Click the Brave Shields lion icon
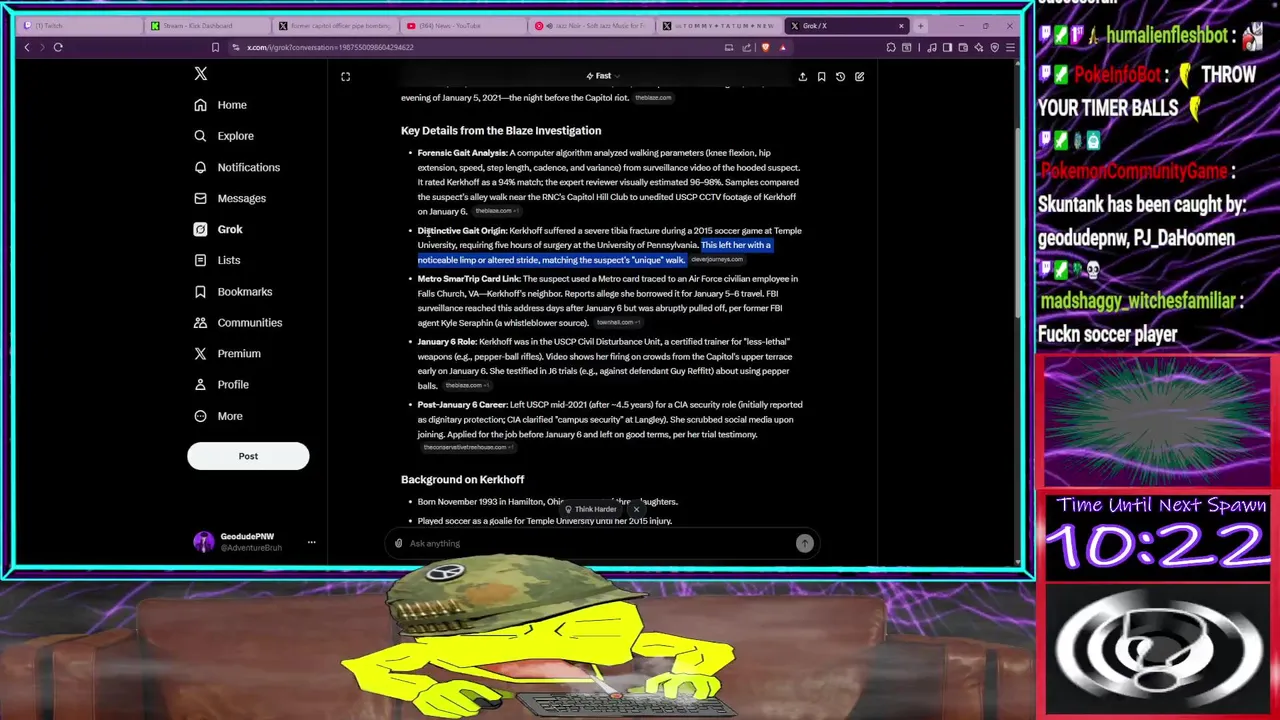 [766, 47]
